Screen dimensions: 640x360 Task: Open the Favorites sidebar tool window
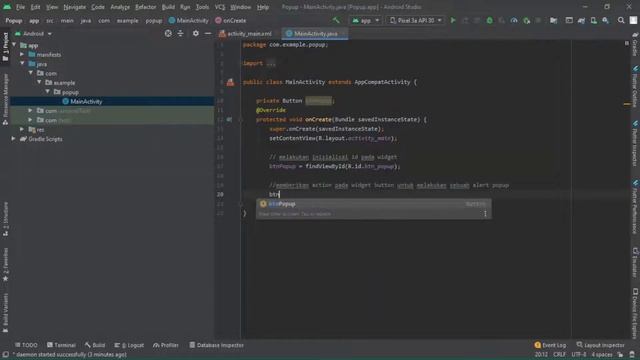click(5, 264)
